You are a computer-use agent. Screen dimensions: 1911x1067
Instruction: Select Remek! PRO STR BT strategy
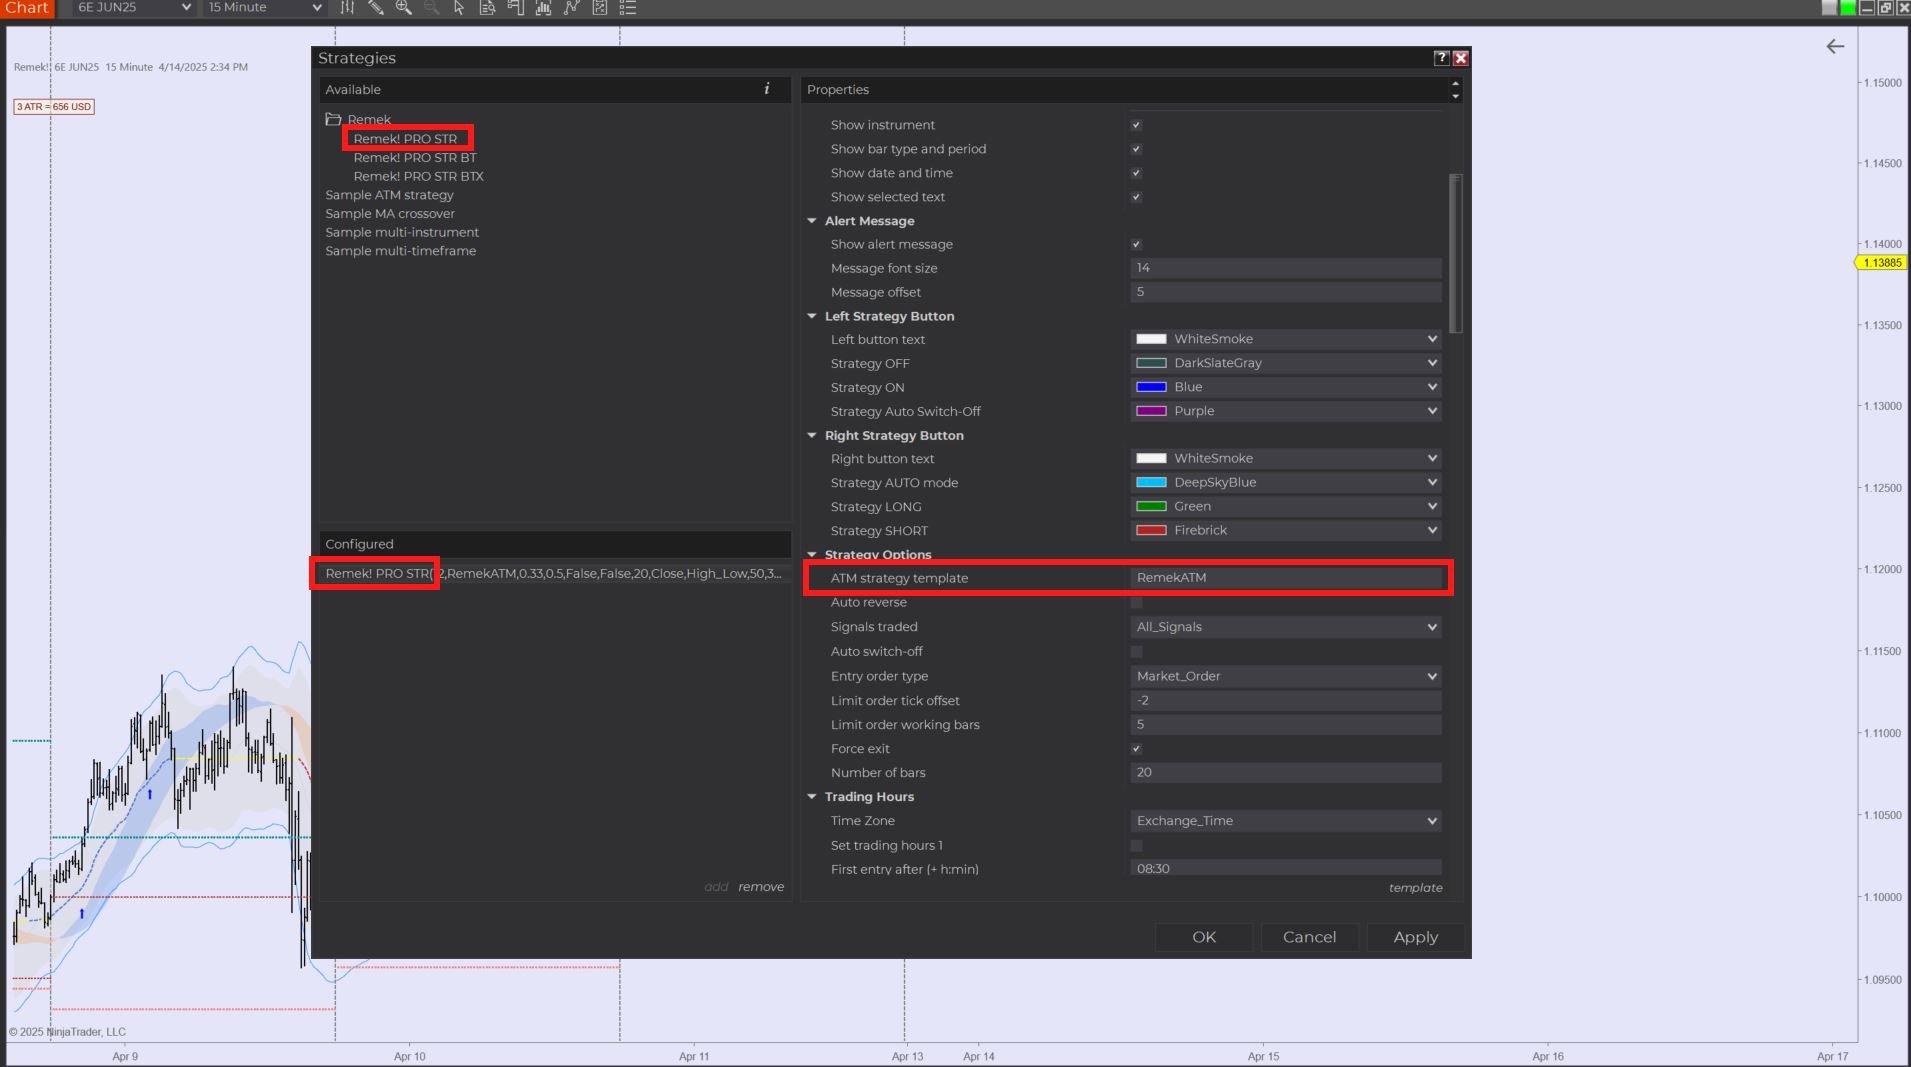pyautogui.click(x=415, y=158)
